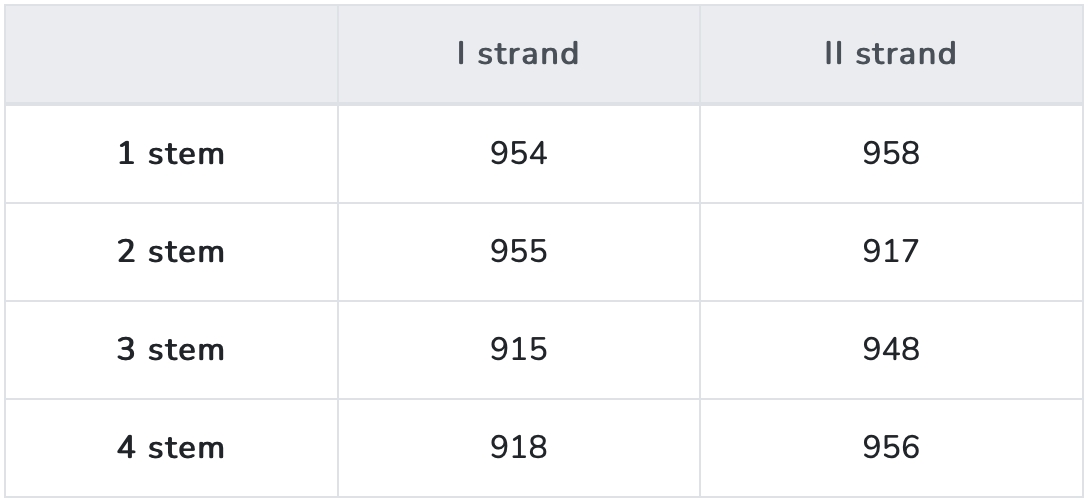Pick the cell showing 915
The width and height of the screenshot is (1088, 502).
[x=518, y=349]
